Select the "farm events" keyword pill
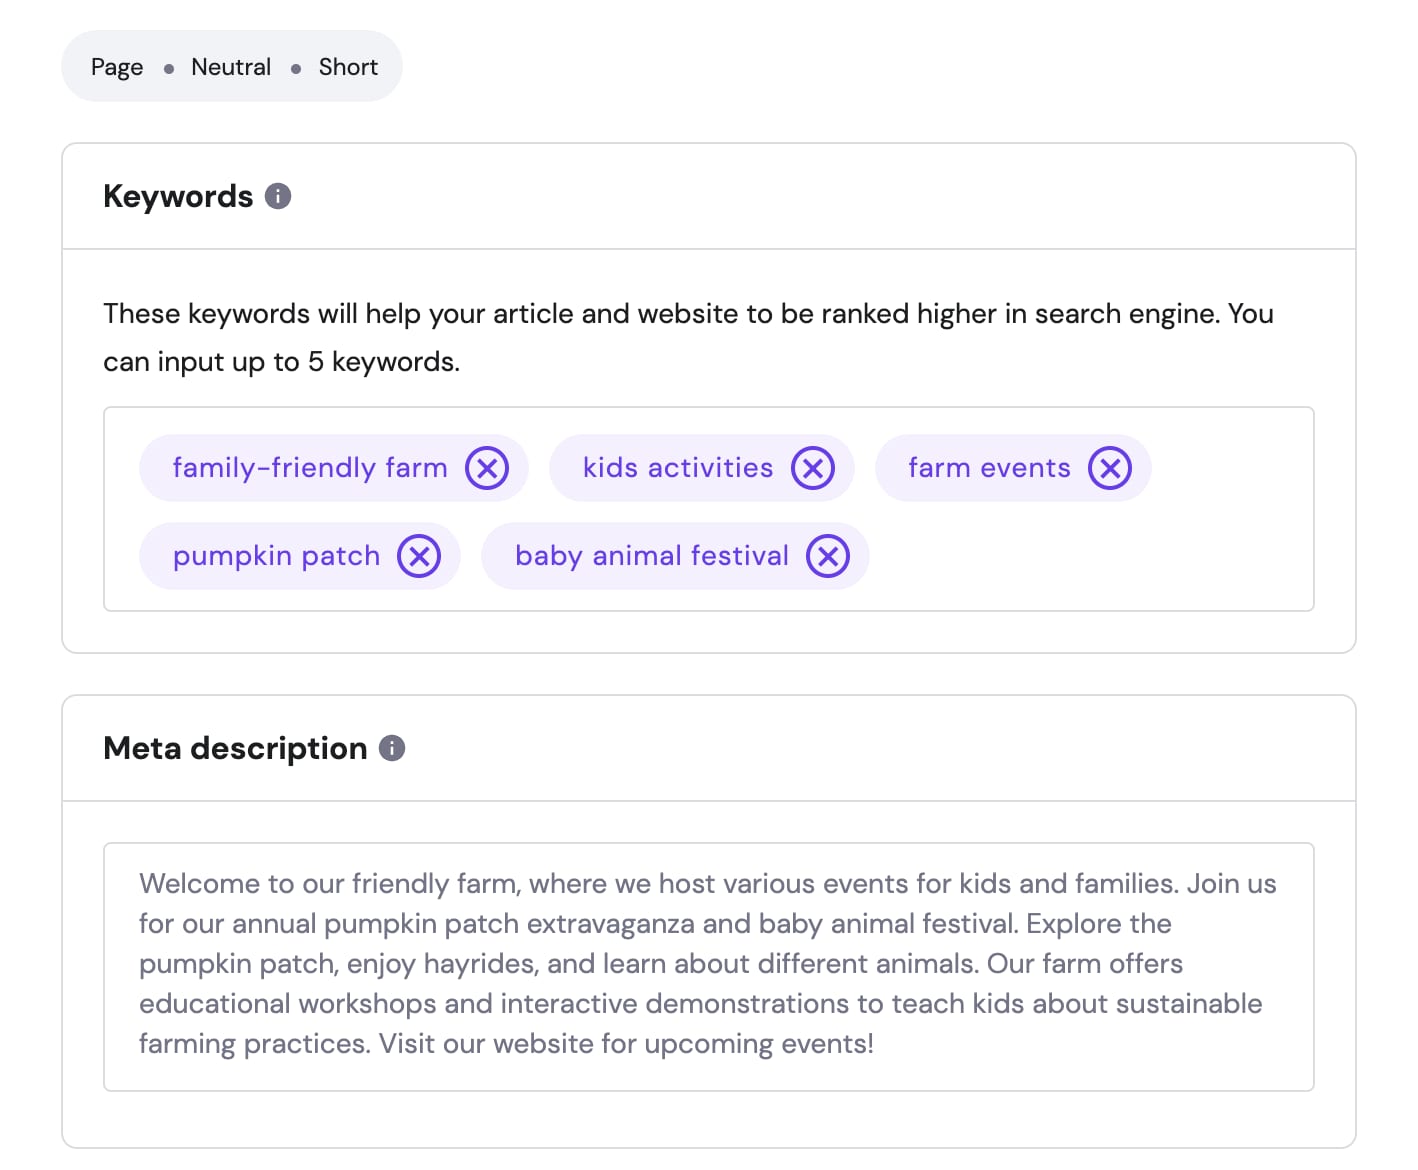1418x1170 pixels. pyautogui.click(x=989, y=467)
